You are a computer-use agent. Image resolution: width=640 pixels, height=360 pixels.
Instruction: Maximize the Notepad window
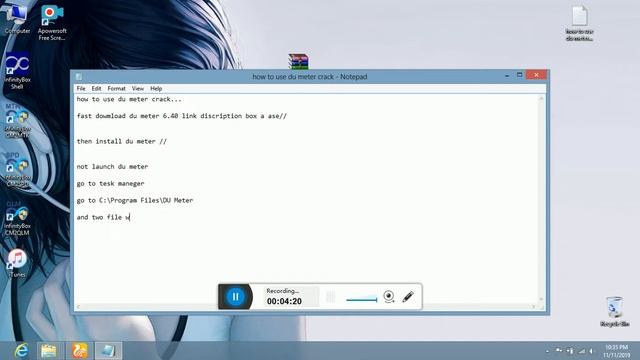click(x=519, y=75)
